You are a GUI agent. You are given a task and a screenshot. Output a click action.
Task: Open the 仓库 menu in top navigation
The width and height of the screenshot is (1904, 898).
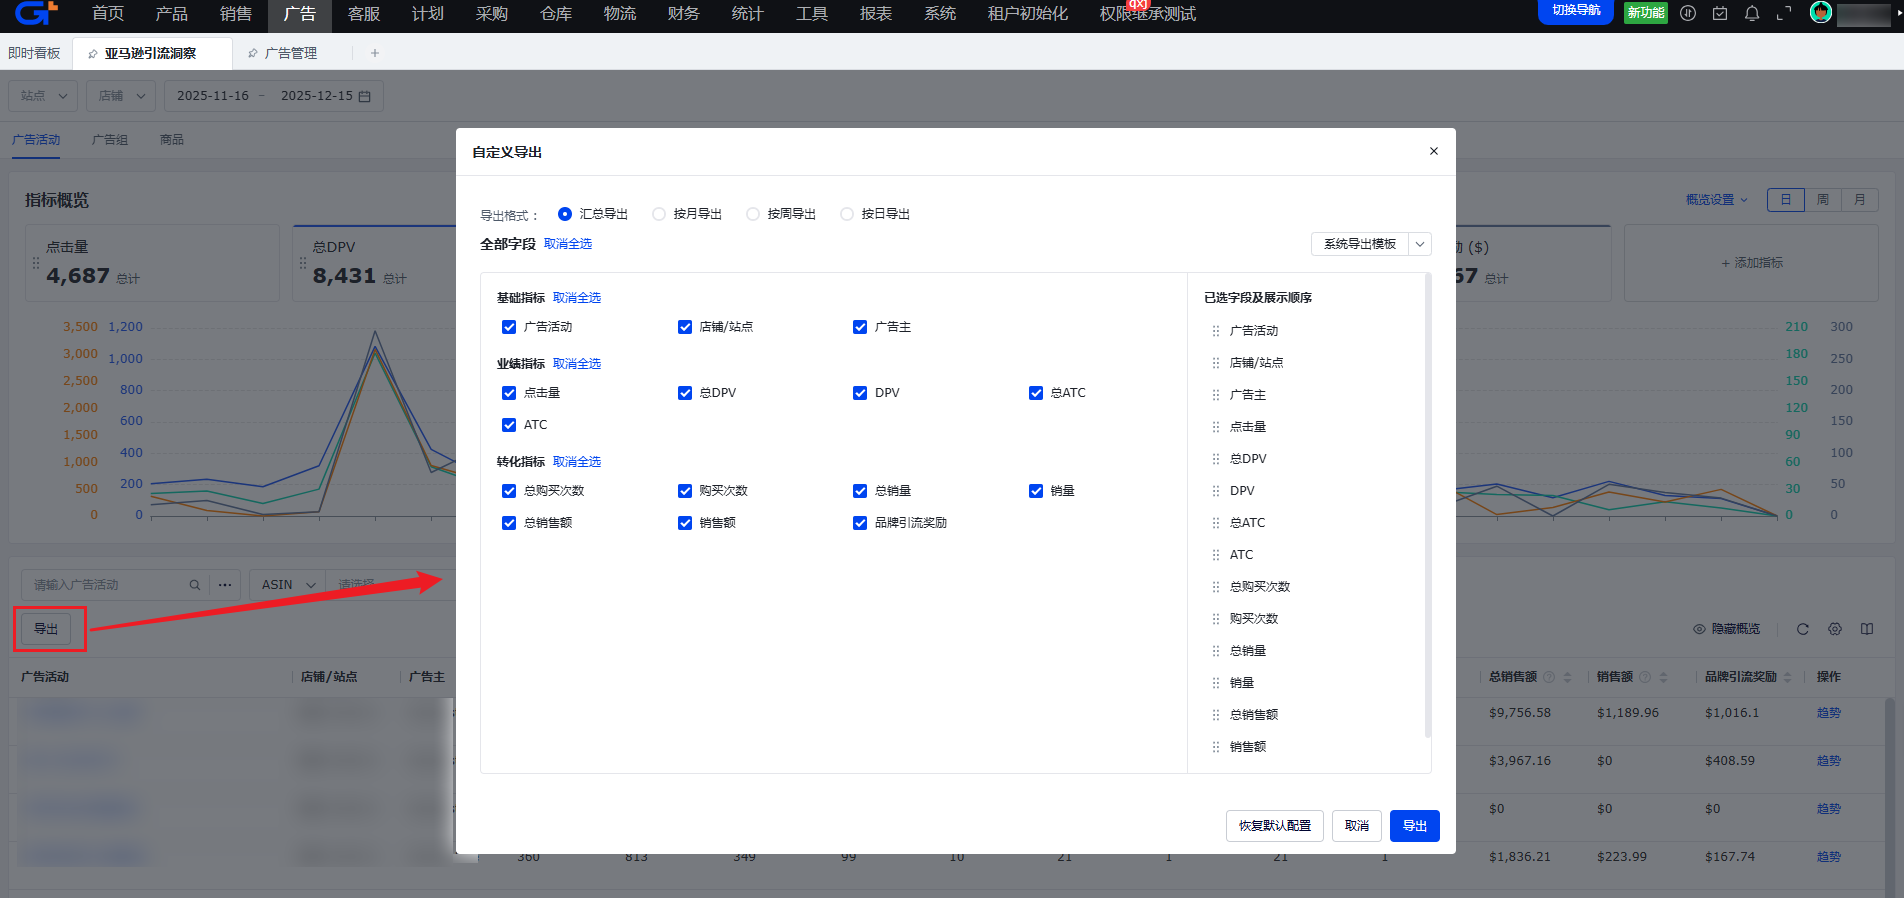point(556,14)
